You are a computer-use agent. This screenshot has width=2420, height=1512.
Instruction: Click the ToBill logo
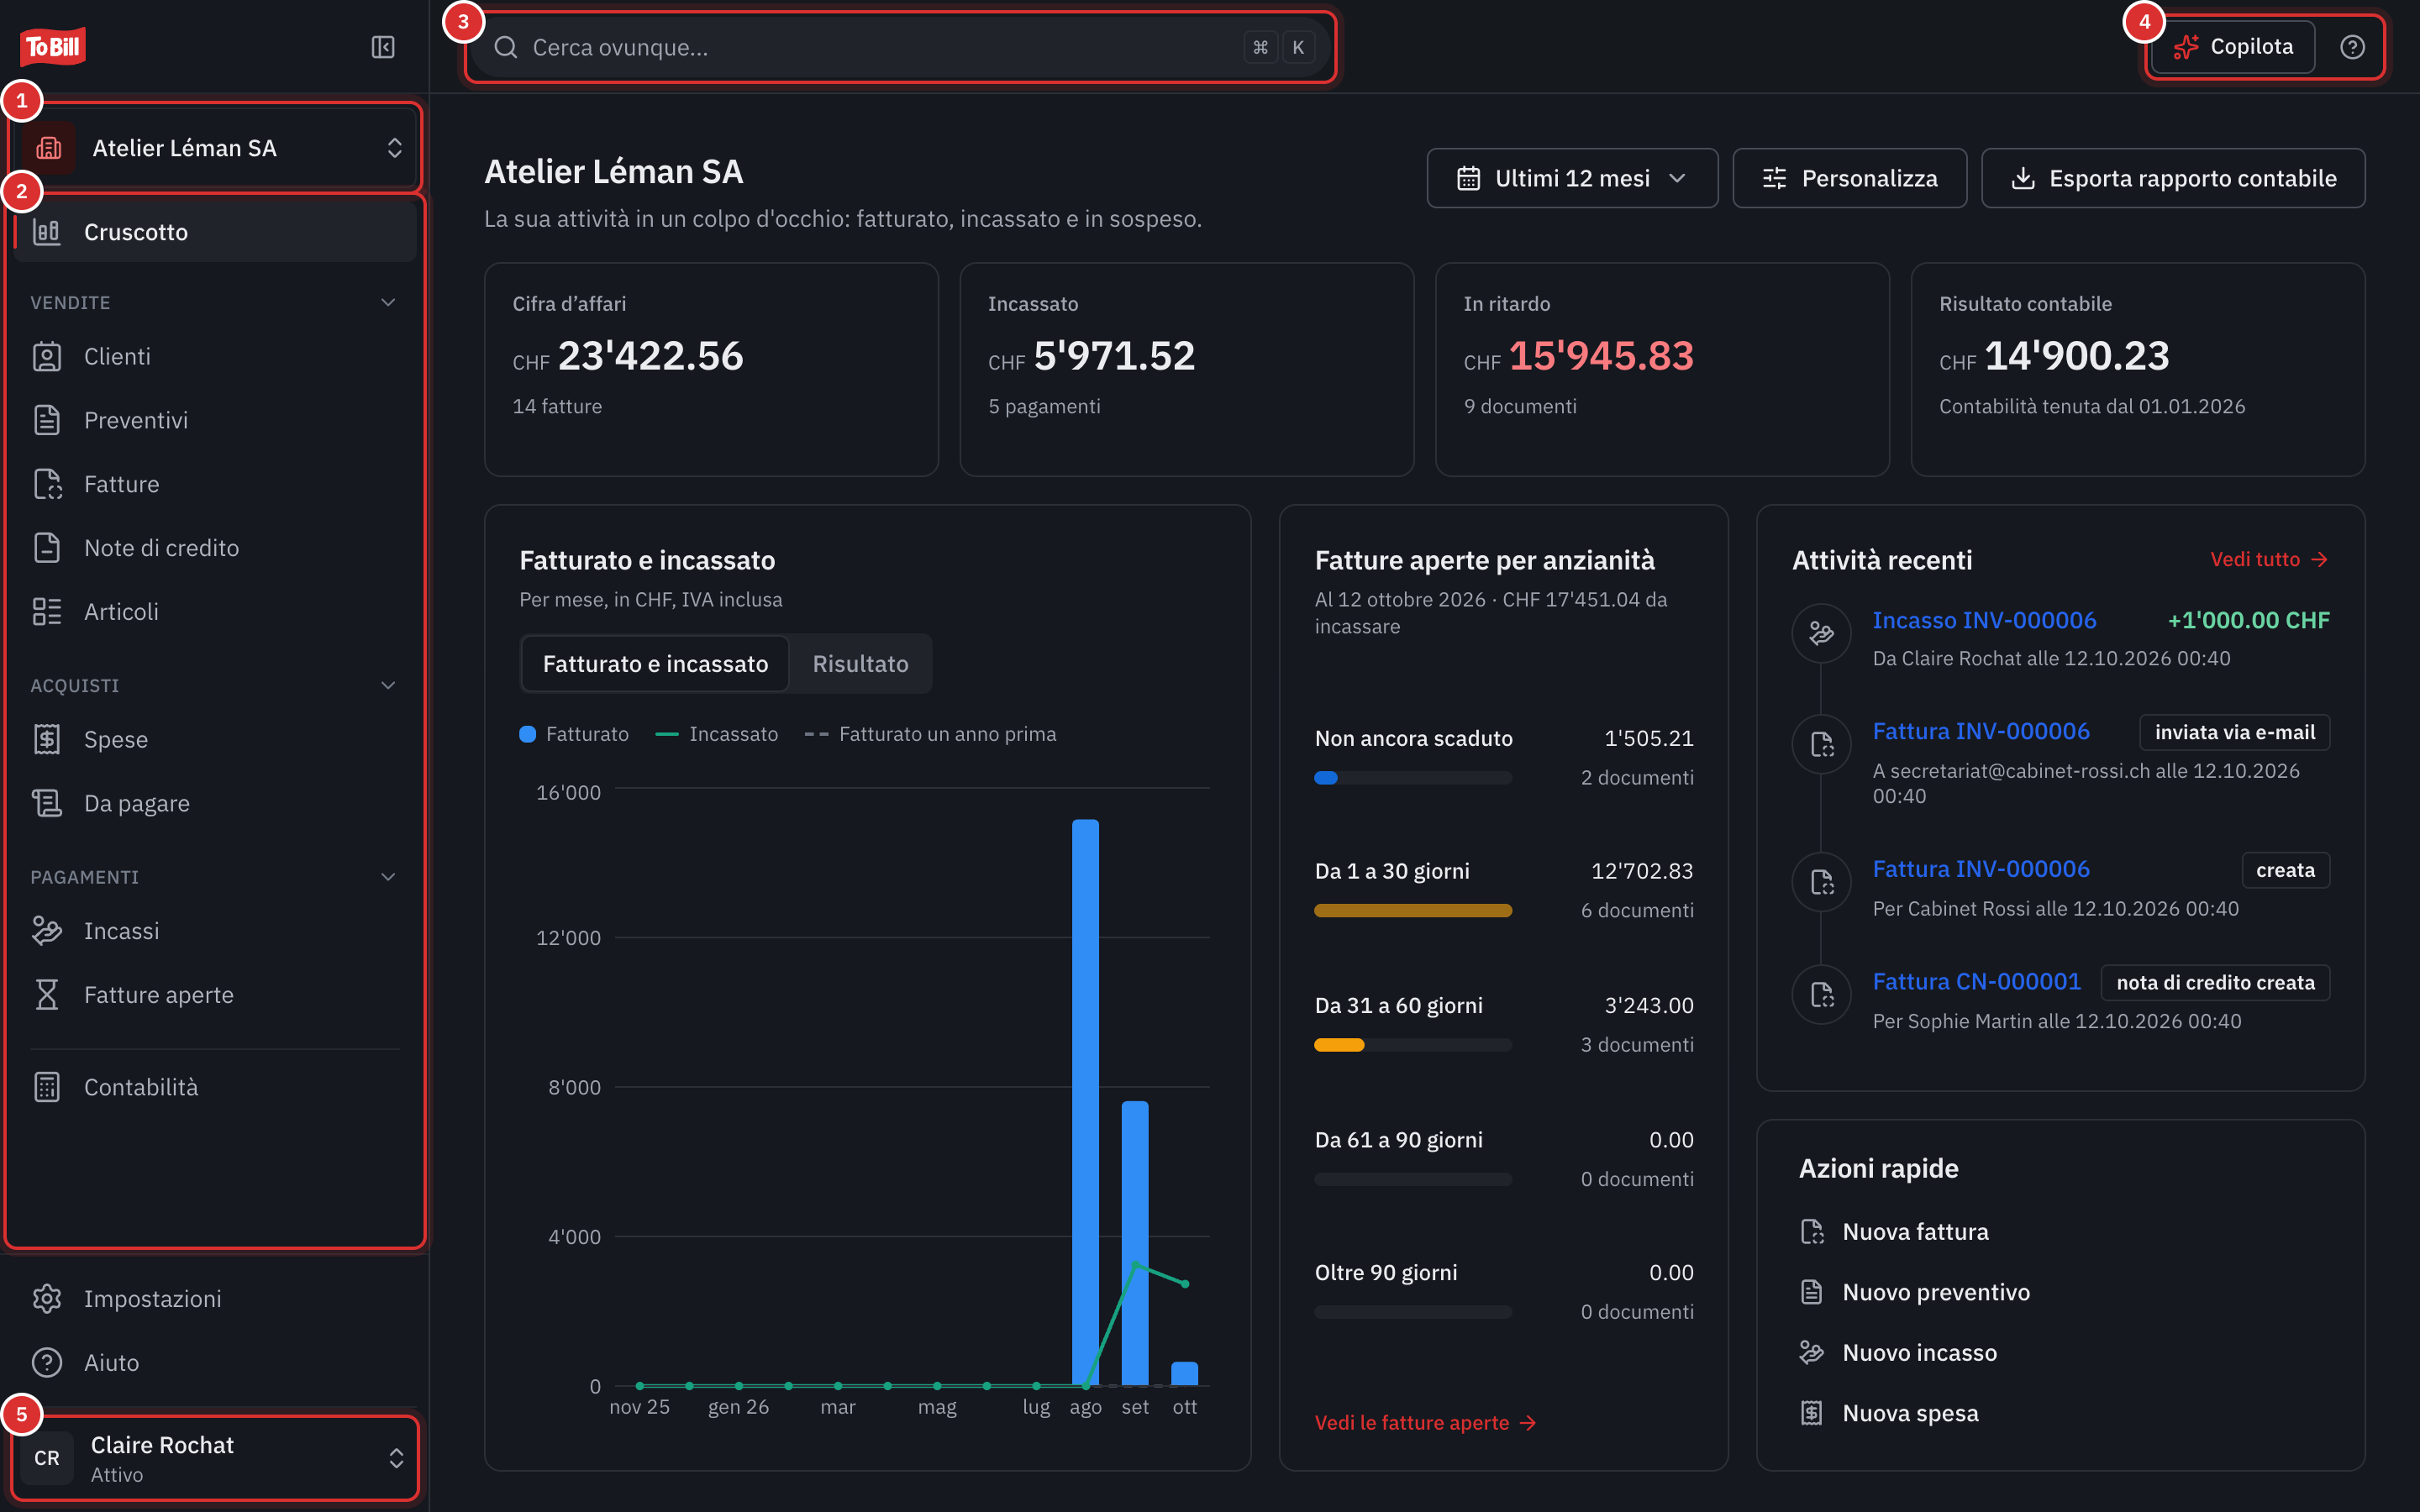(x=53, y=46)
